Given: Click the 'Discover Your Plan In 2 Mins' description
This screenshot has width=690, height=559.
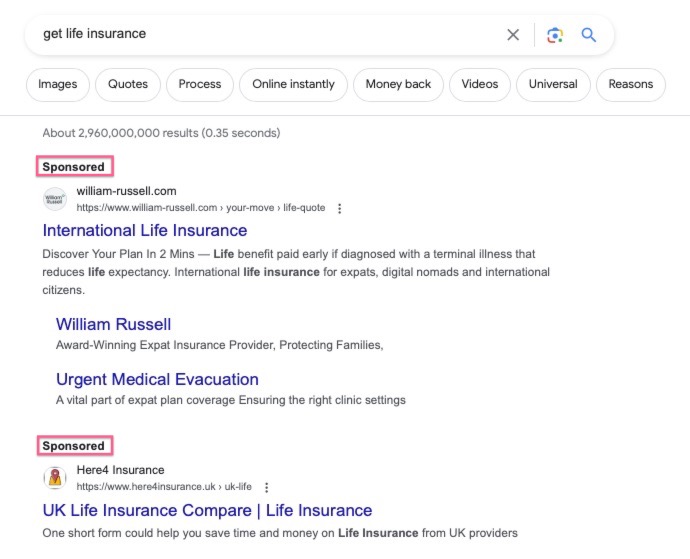Looking at the screenshot, I should click(x=296, y=272).
